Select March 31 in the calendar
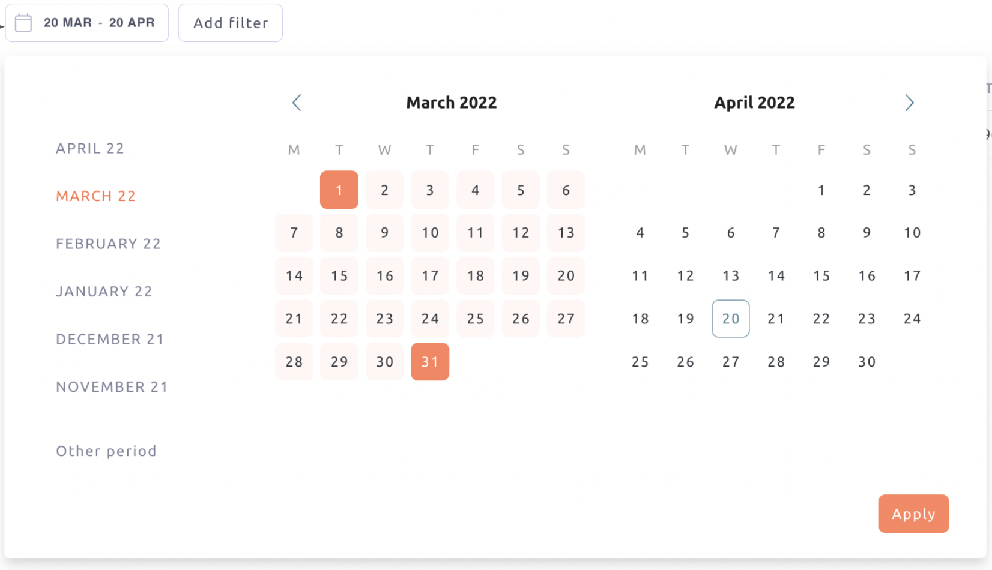This screenshot has height=570, width=992. tap(430, 362)
